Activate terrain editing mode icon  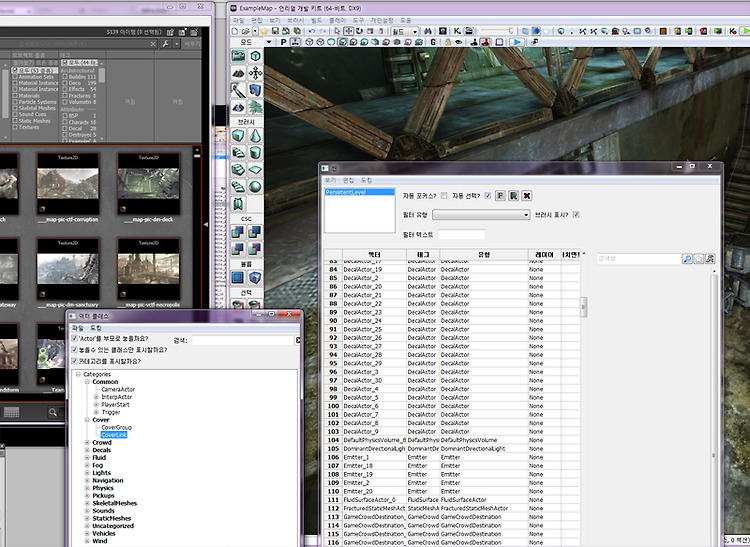coord(238,73)
